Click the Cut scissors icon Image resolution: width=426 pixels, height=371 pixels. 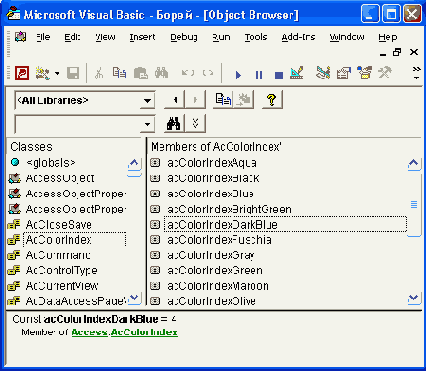pos(99,73)
